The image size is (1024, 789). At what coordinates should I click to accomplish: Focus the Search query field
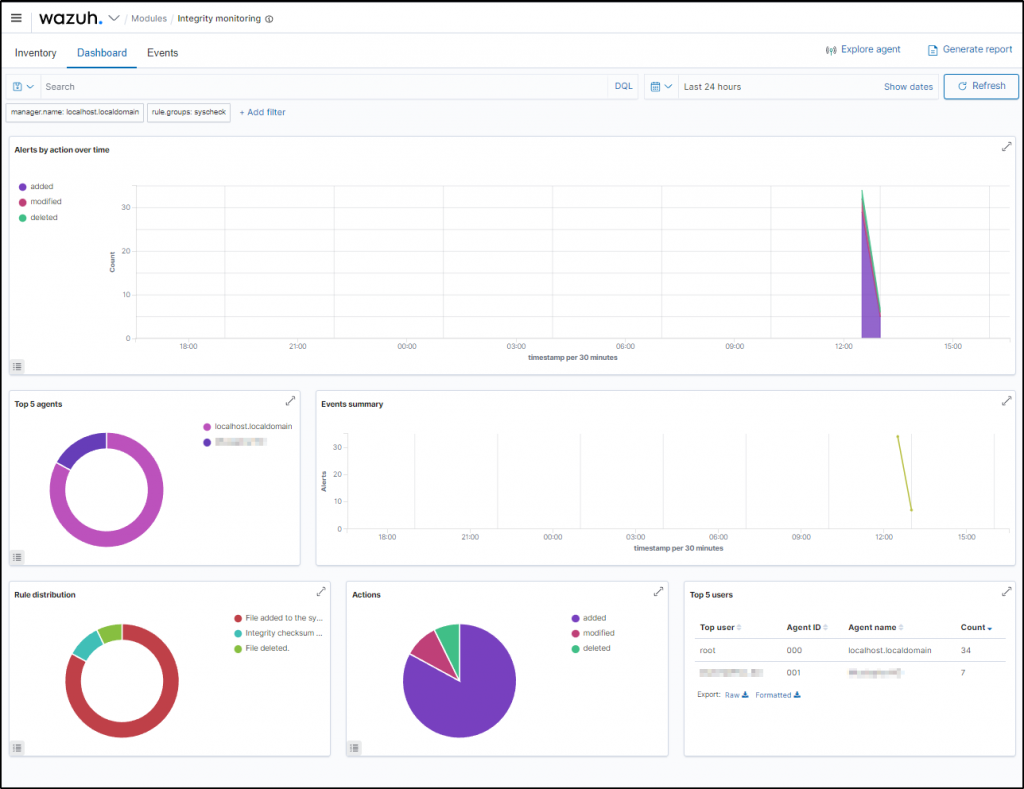325,87
